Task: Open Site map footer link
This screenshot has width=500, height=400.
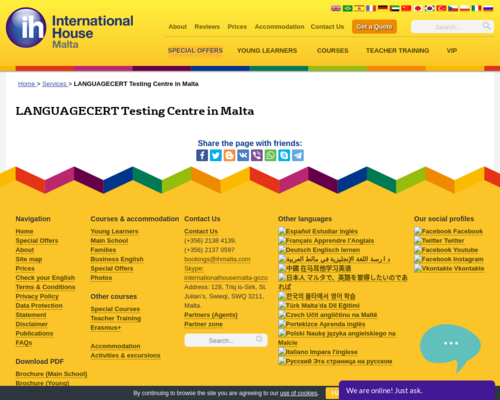Action: [x=29, y=259]
